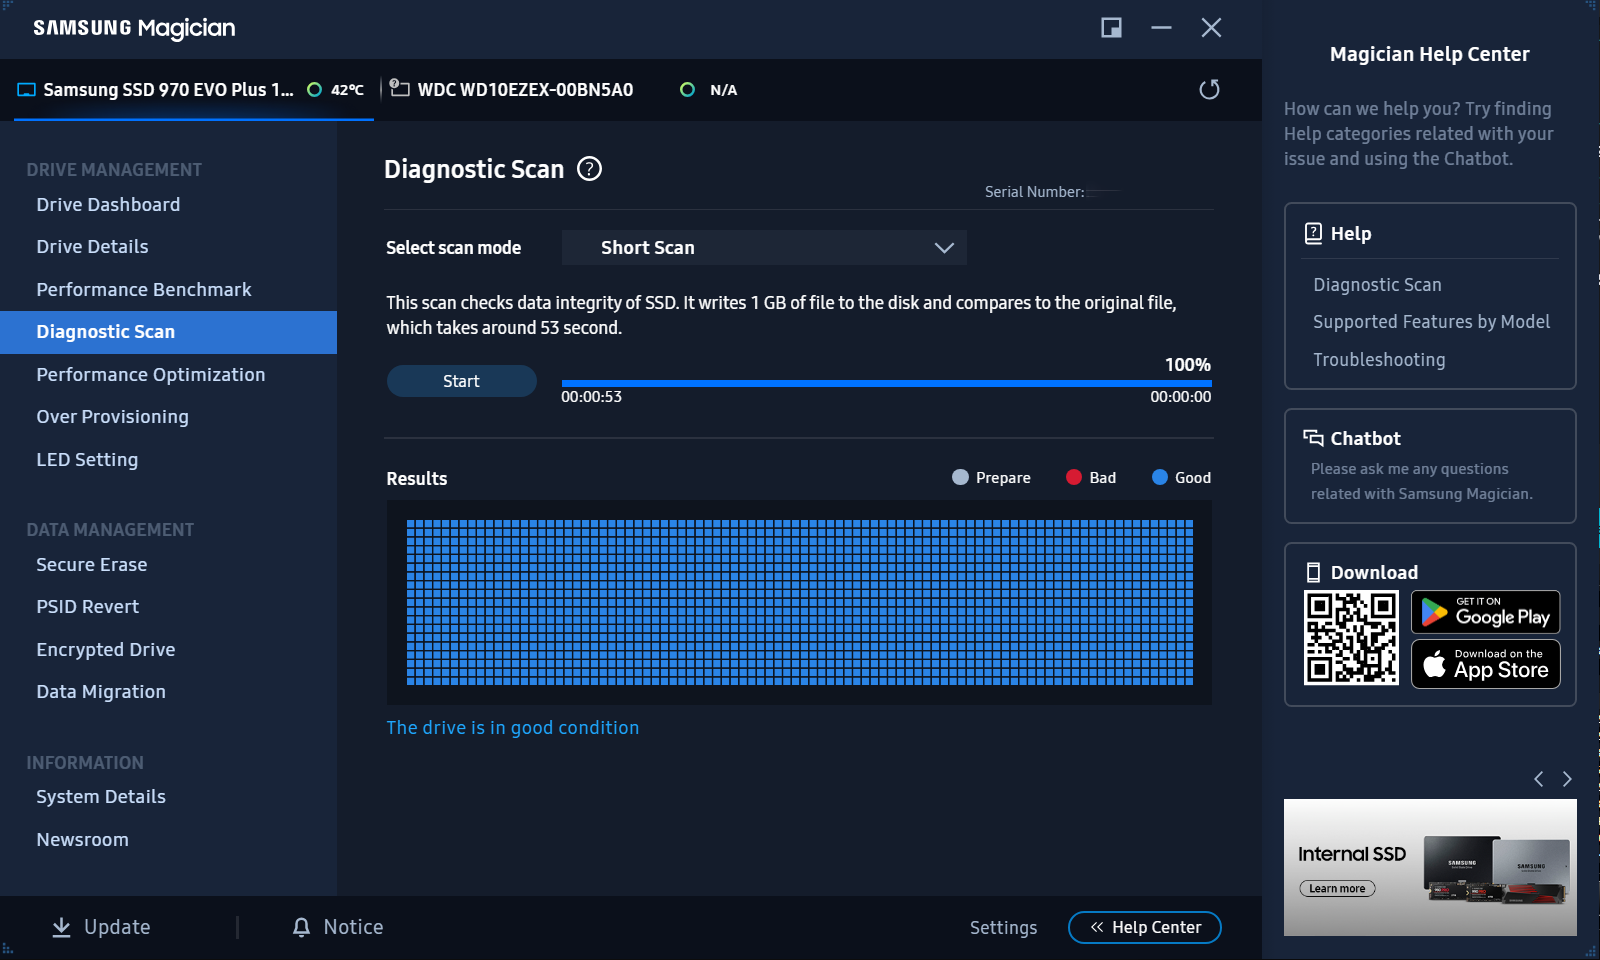Open Newsroom

[x=82, y=840]
